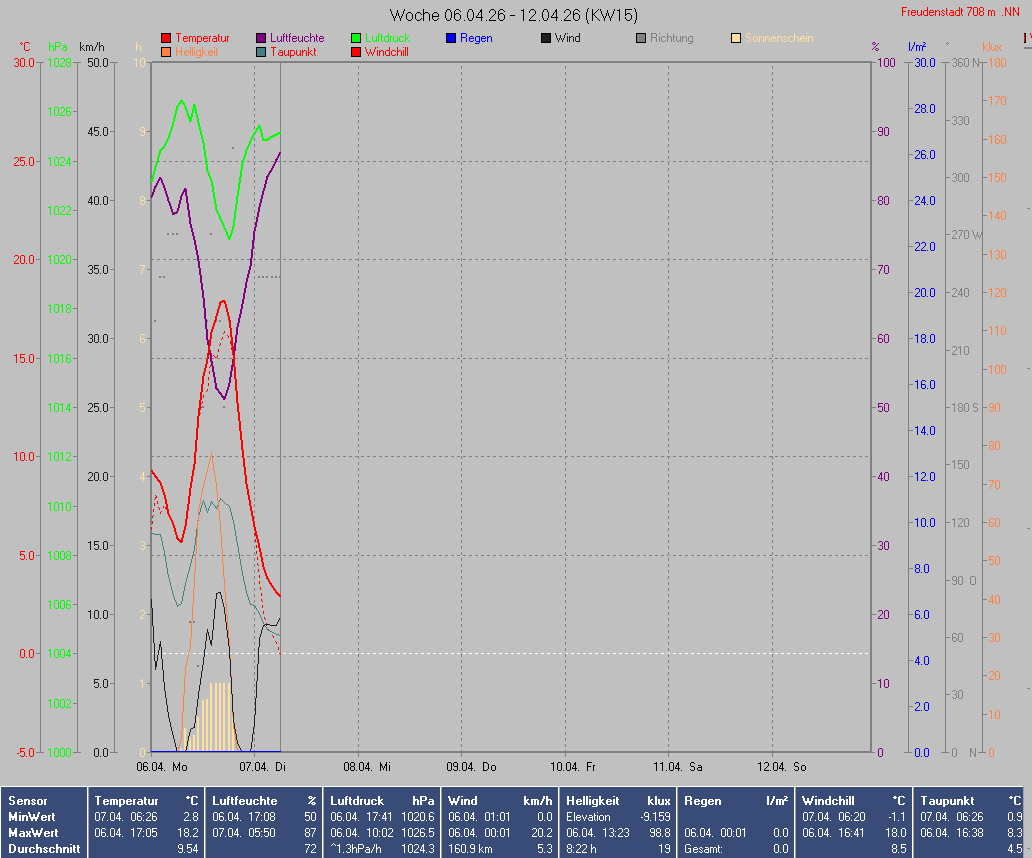Click the blue Regen legend swatch
This screenshot has height=858, width=1032.
click(451, 38)
